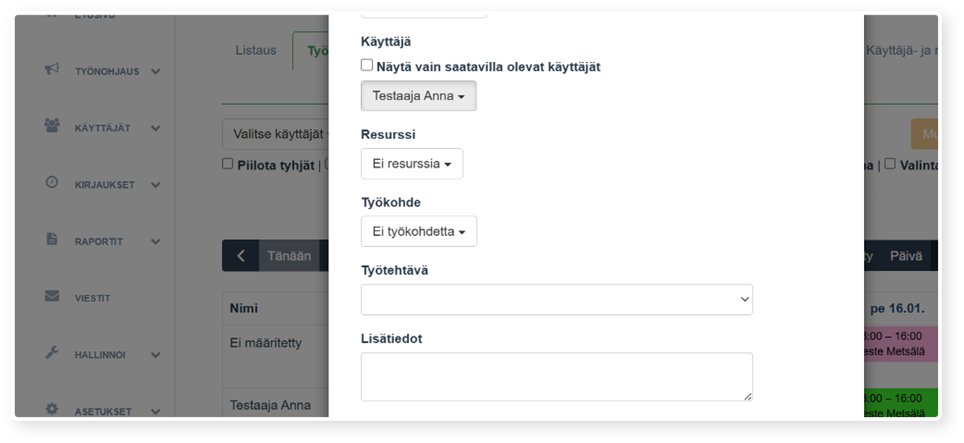Screen dimensions: 964x443
Task: Click the envelope icon beside Viestit
Action: [x=52, y=296]
